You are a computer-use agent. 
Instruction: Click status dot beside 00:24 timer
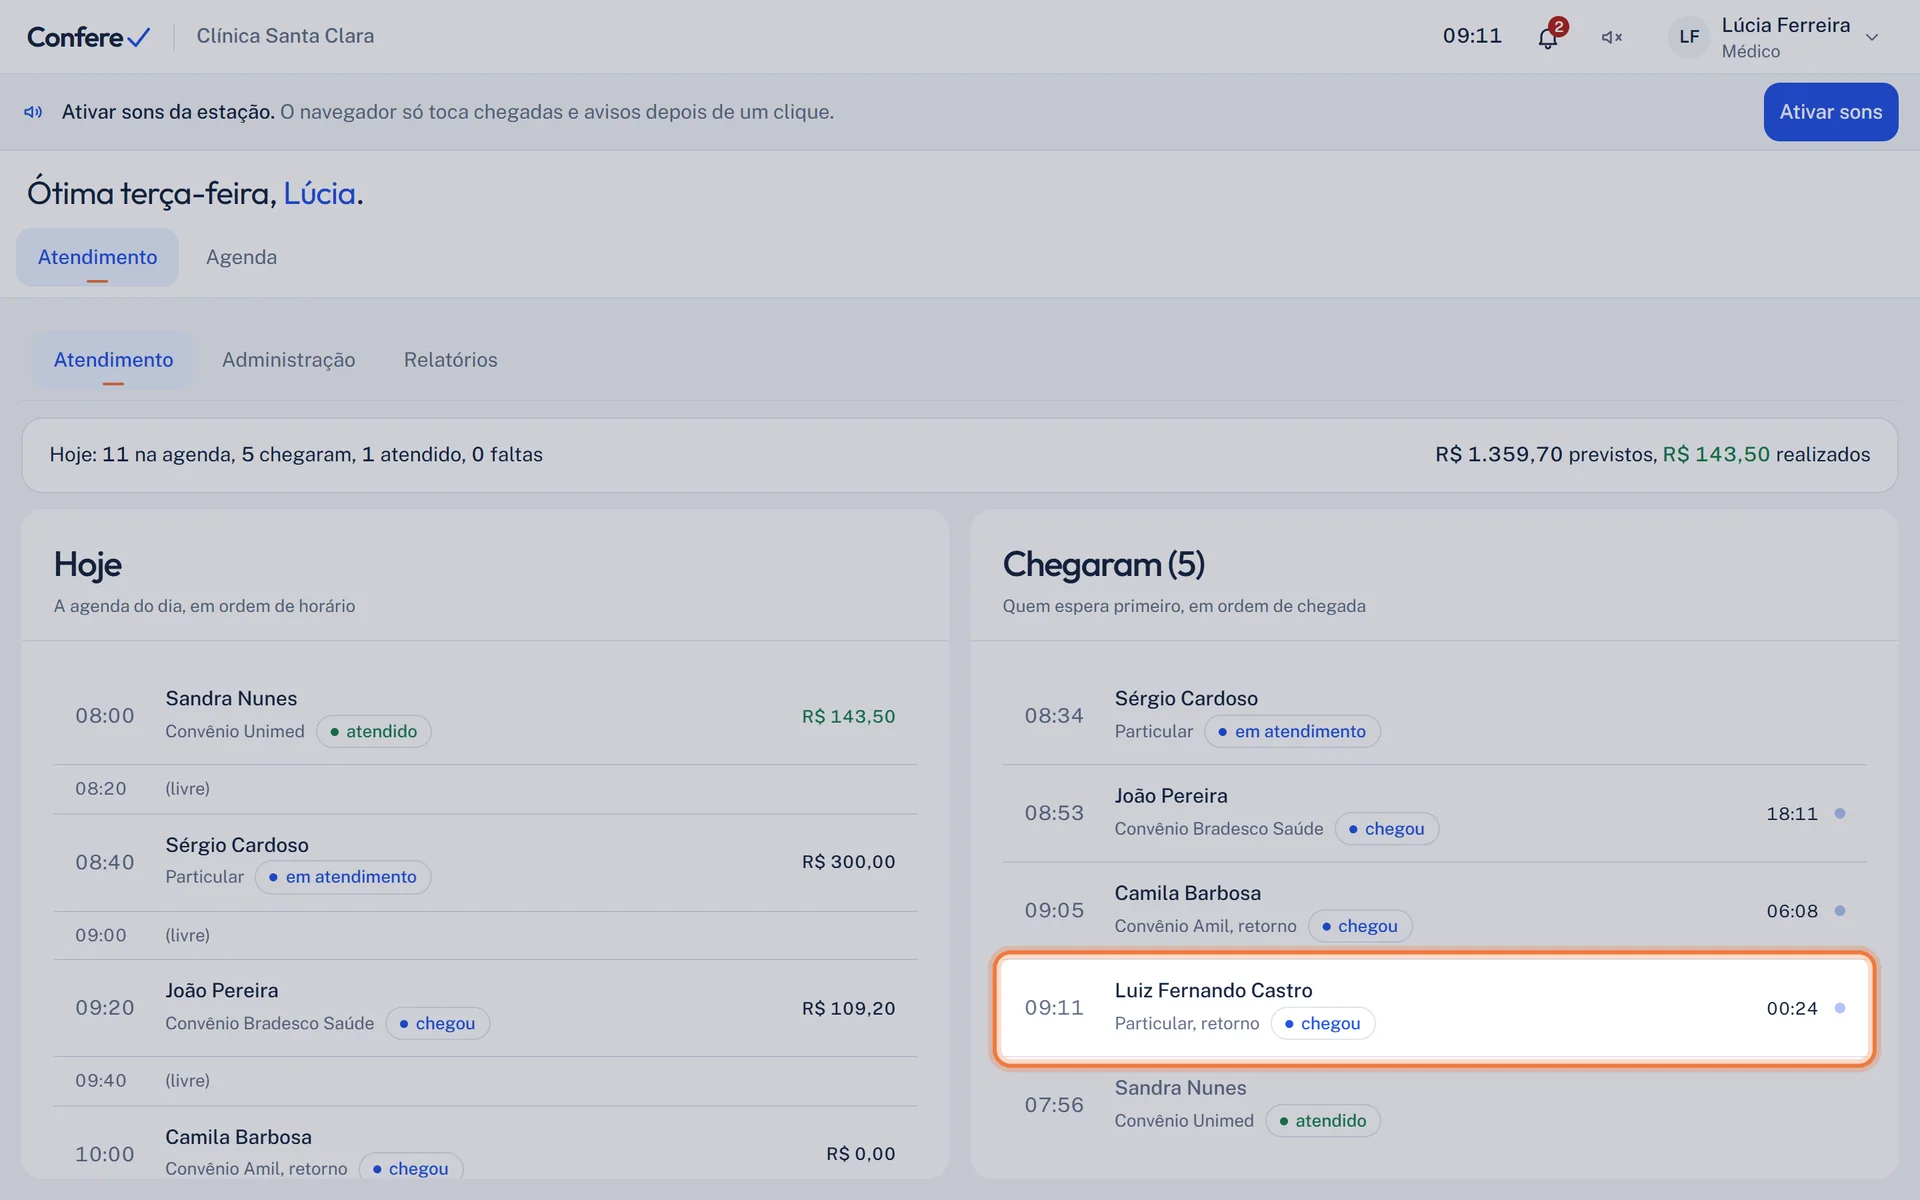[1840, 1008]
